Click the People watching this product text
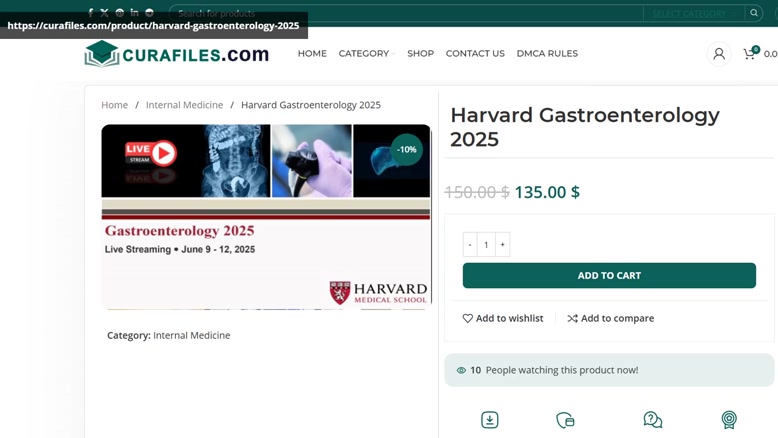The height and width of the screenshot is (438, 778). pos(562,370)
